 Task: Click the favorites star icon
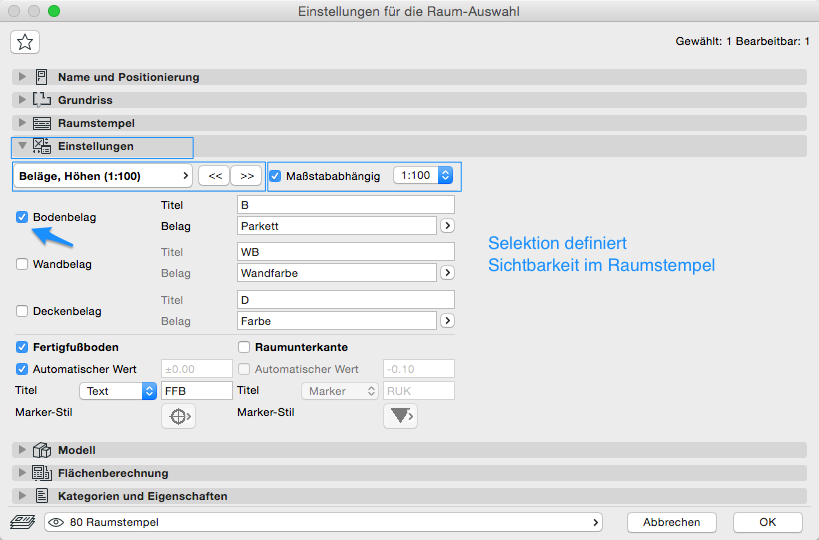(x=25, y=42)
